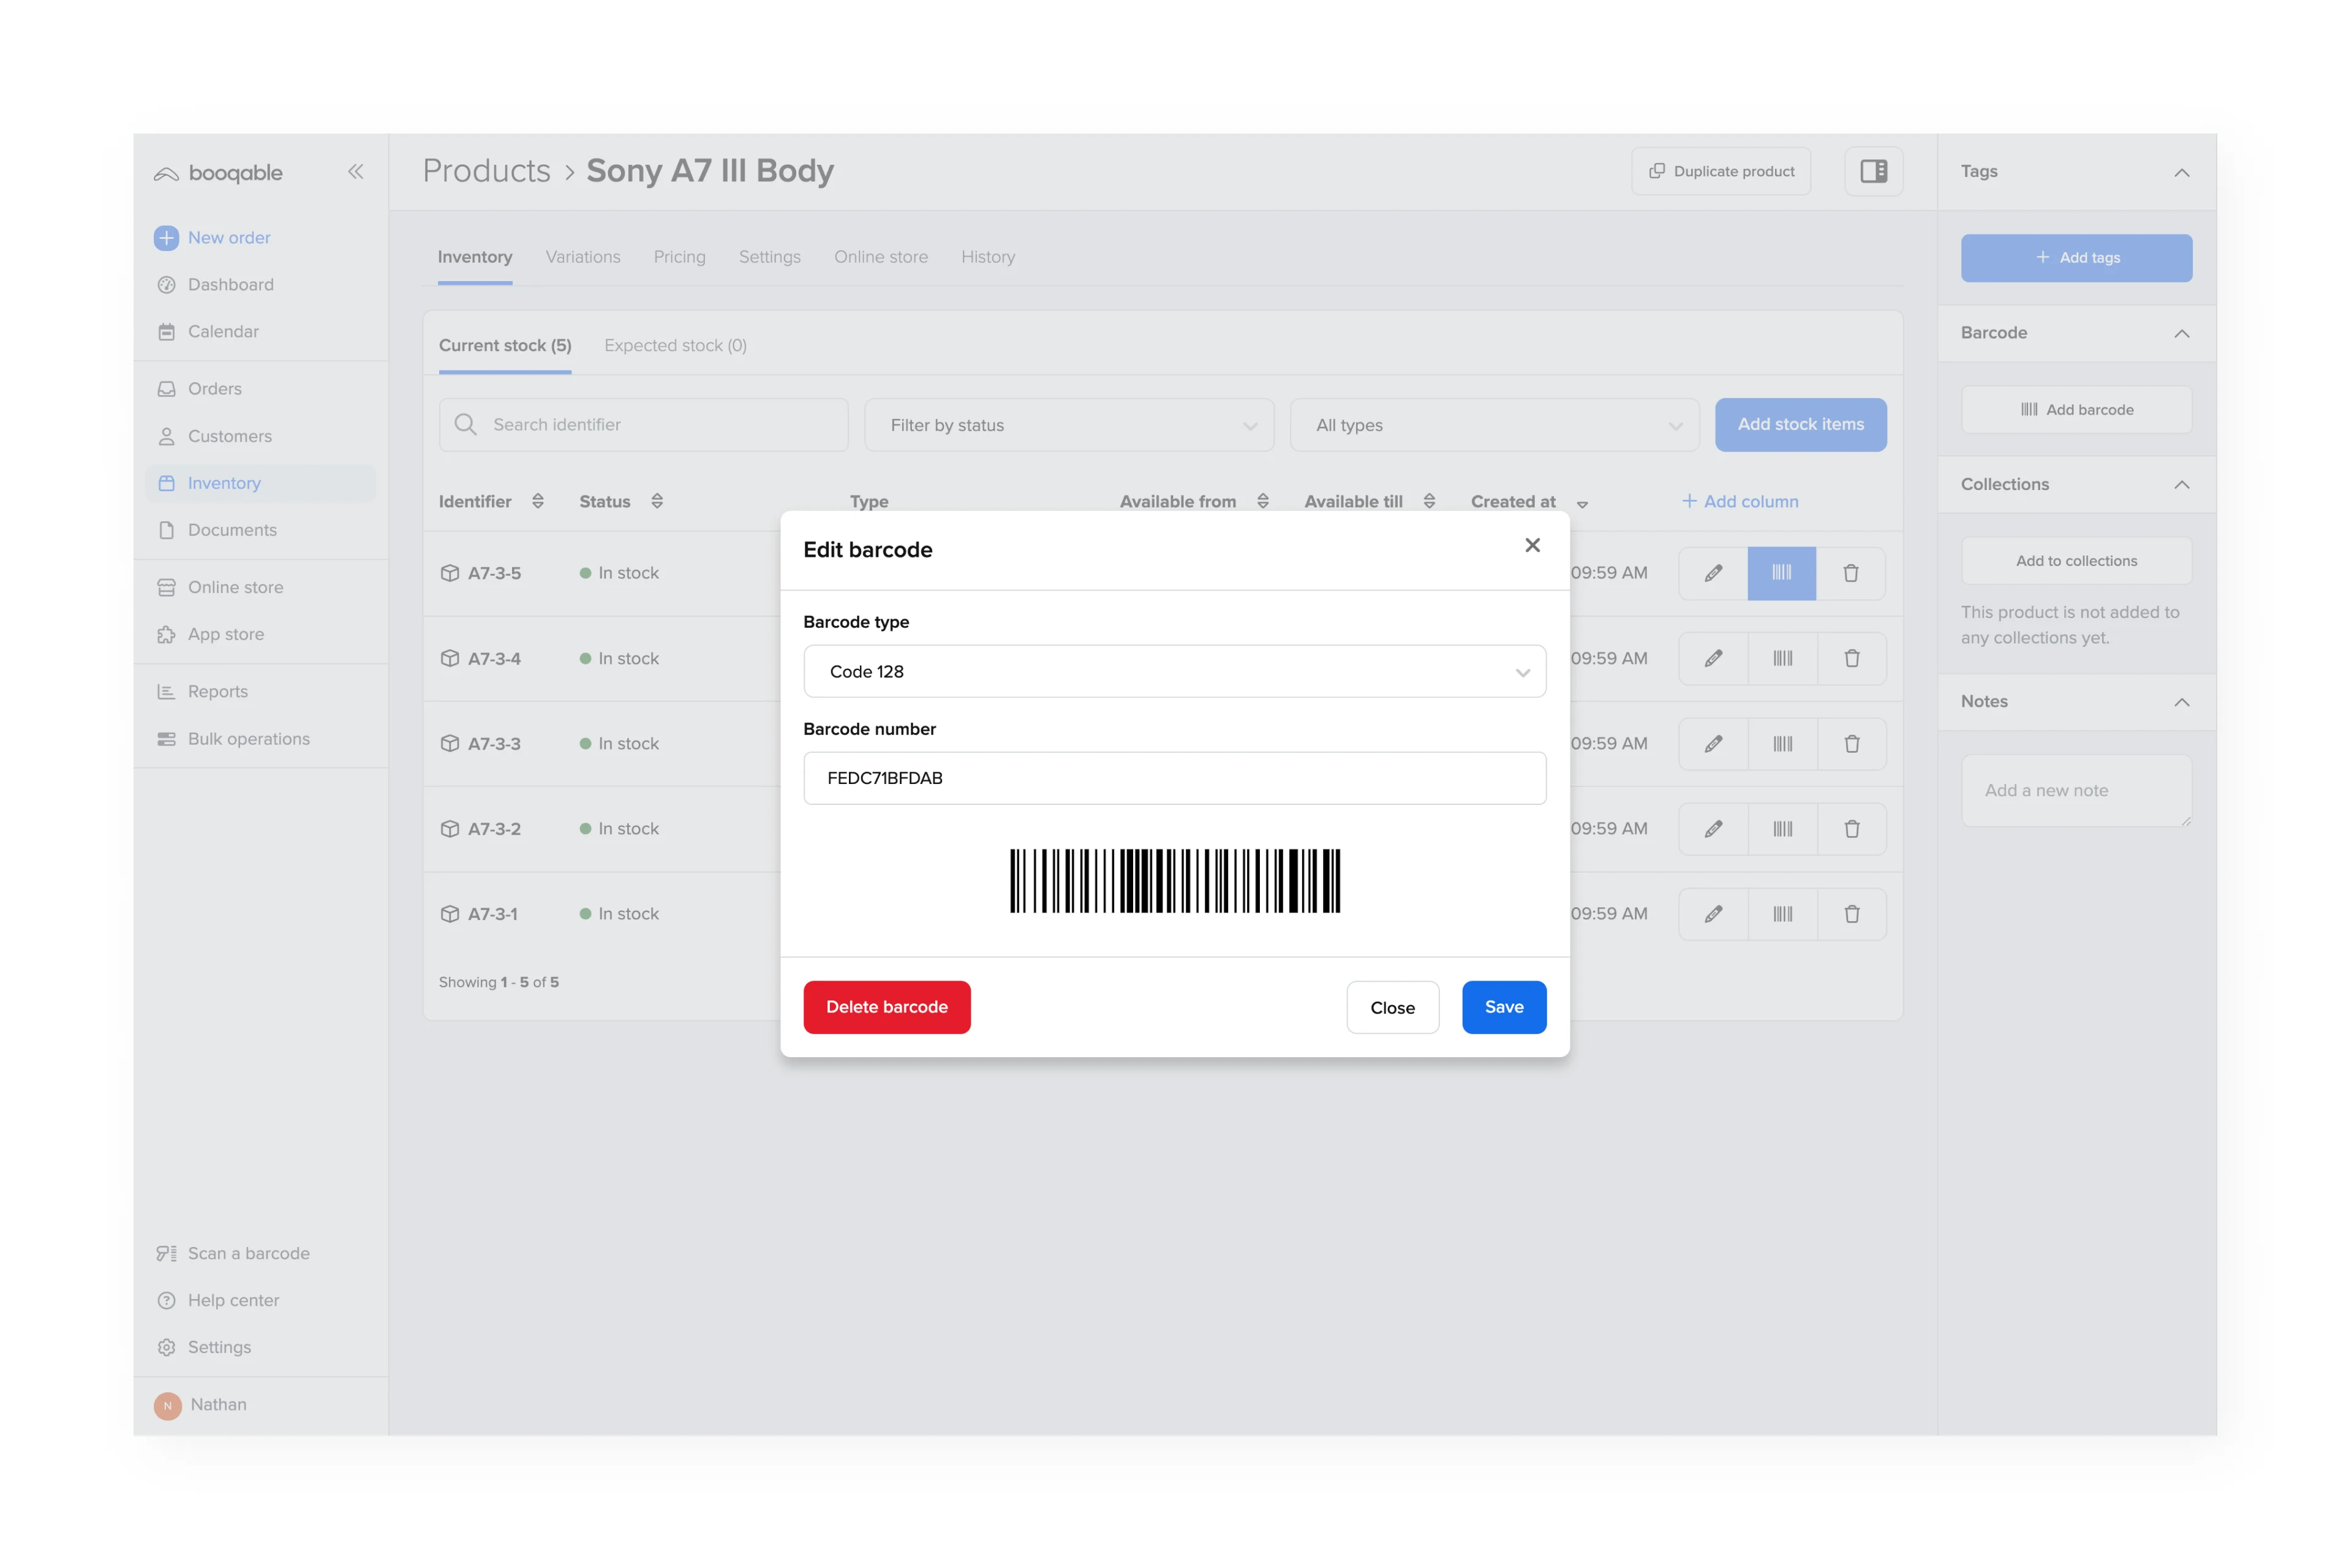The image size is (2352, 1568).
Task: Close Edit barcode dialog with X
Action: tap(1532, 545)
